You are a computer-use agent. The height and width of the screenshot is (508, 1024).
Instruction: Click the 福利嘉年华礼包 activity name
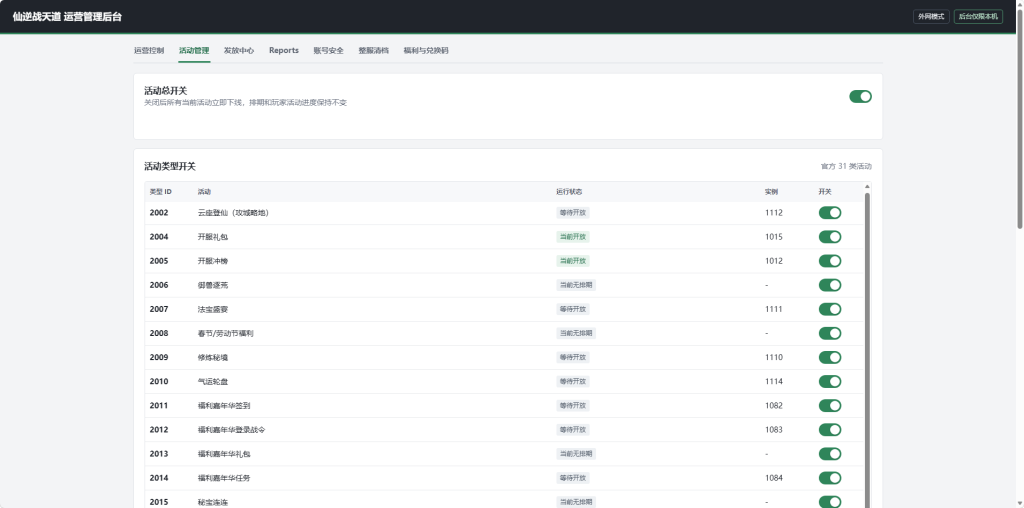(x=224, y=454)
